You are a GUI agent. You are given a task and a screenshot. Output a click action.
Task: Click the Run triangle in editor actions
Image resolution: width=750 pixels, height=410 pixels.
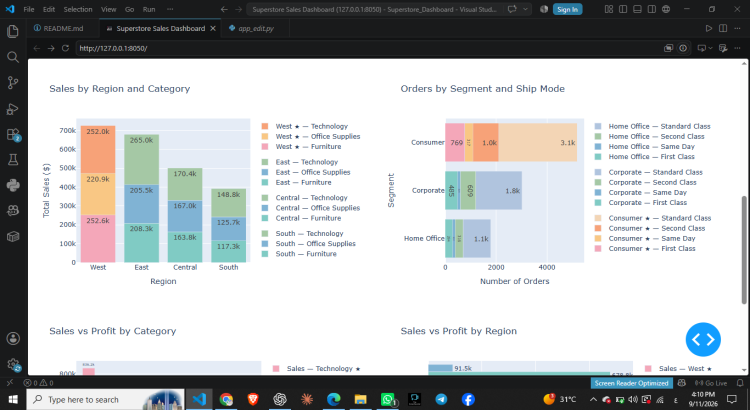[x=709, y=28]
